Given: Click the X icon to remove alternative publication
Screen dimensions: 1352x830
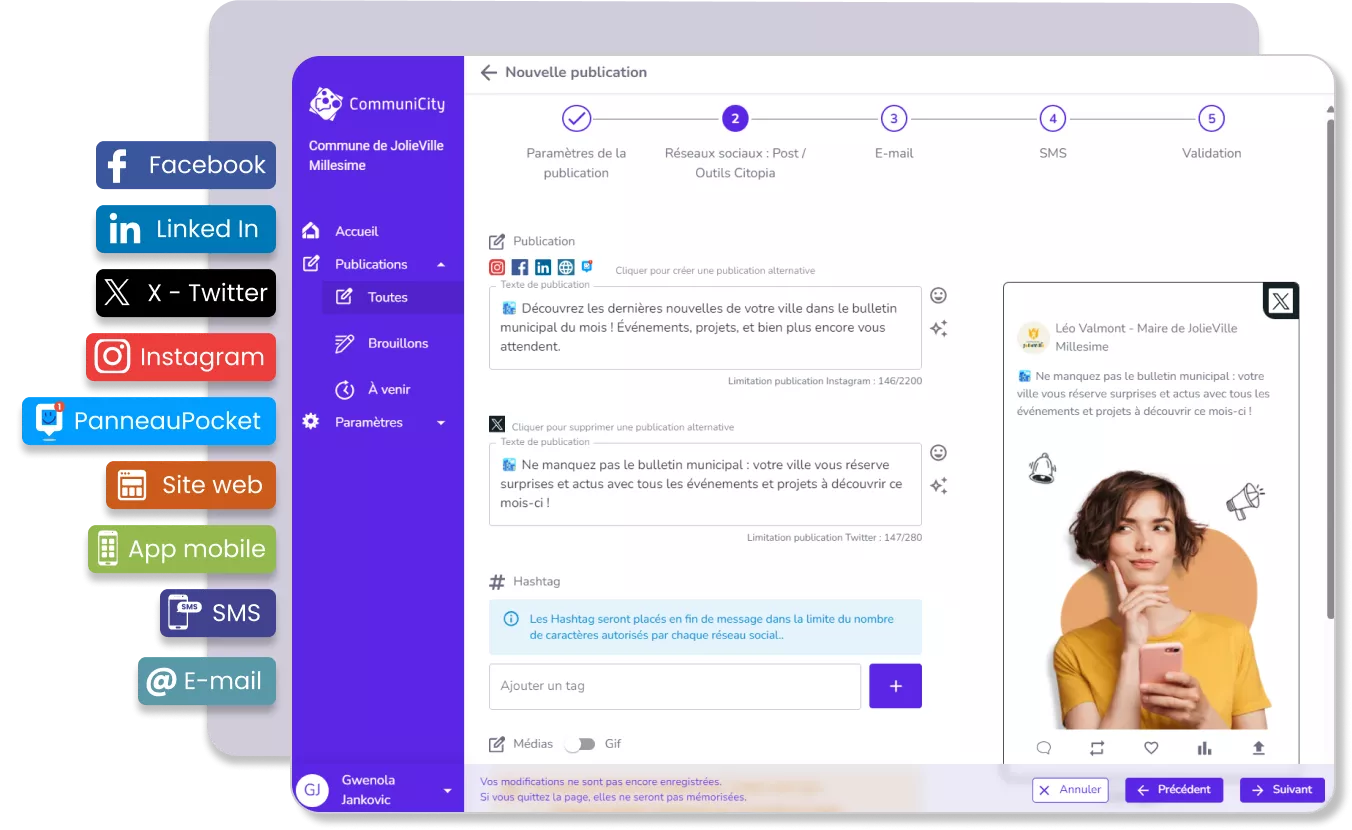Looking at the screenshot, I should [x=497, y=425].
